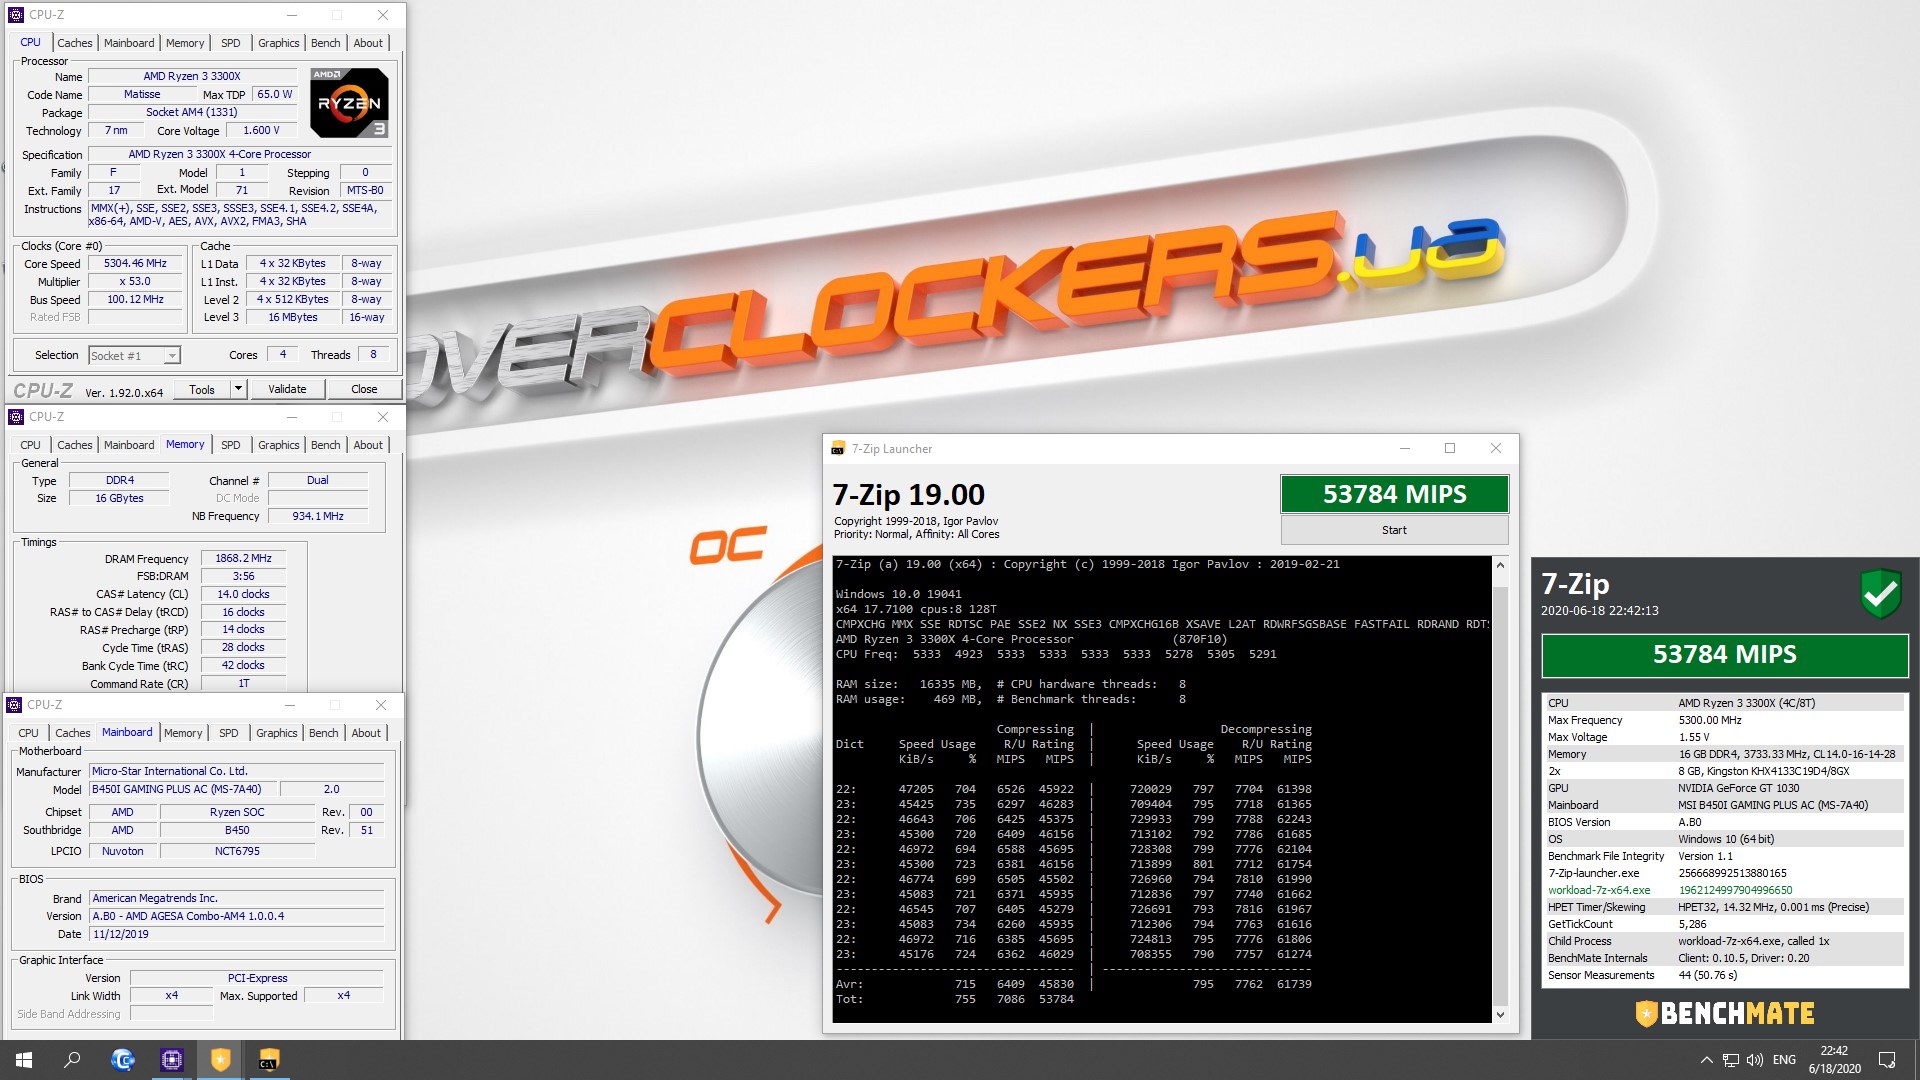Click the Core Voltage value 1.600 V

261,130
